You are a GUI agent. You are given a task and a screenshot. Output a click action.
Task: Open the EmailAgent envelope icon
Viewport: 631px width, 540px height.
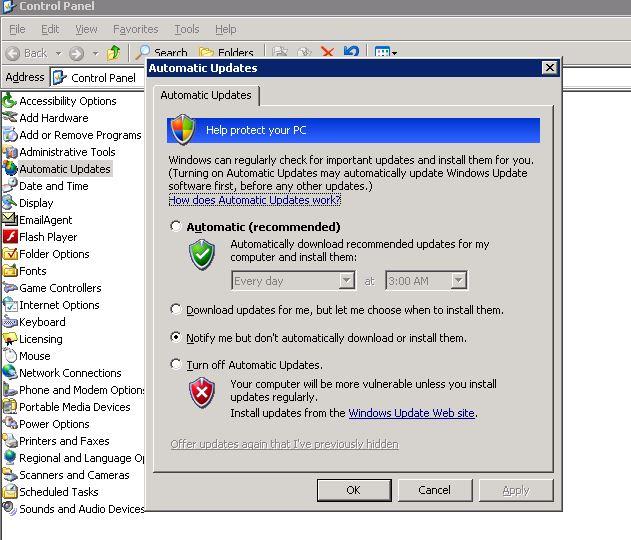point(9,219)
